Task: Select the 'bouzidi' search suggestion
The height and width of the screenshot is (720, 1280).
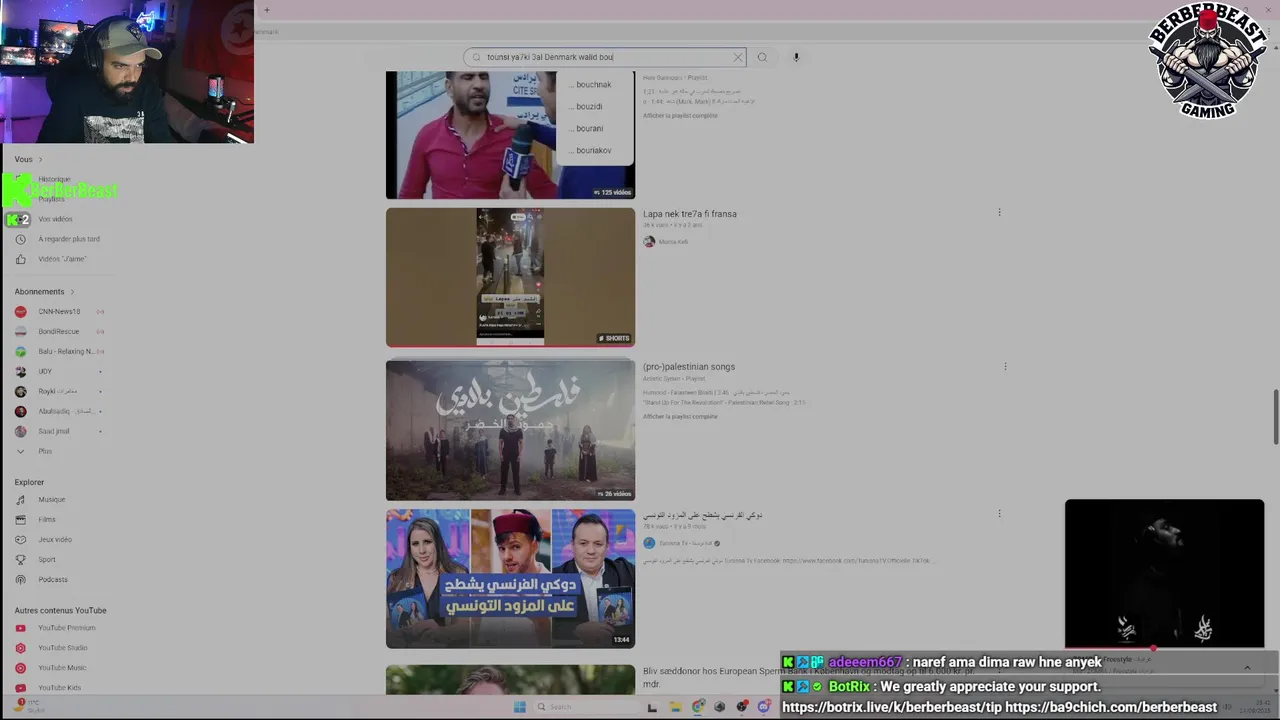Action: (x=594, y=107)
